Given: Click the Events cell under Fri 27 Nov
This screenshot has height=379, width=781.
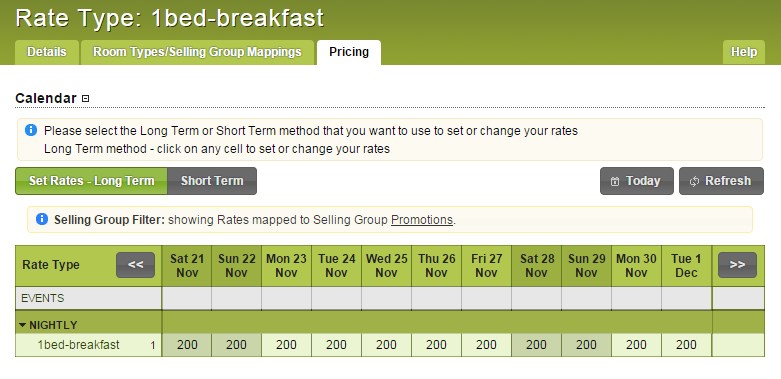Looking at the screenshot, I should (x=487, y=298).
